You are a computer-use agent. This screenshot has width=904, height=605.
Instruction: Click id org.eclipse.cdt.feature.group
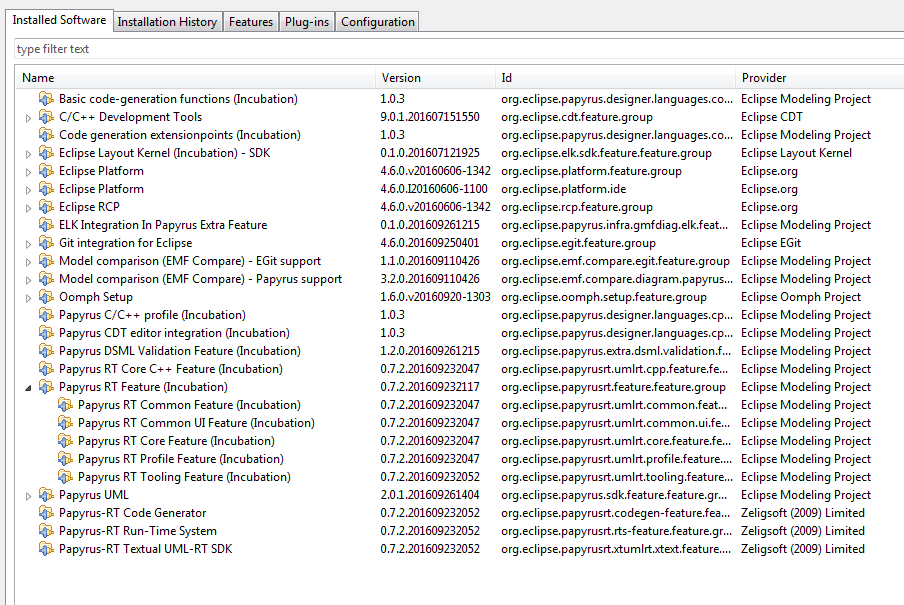[577, 117]
